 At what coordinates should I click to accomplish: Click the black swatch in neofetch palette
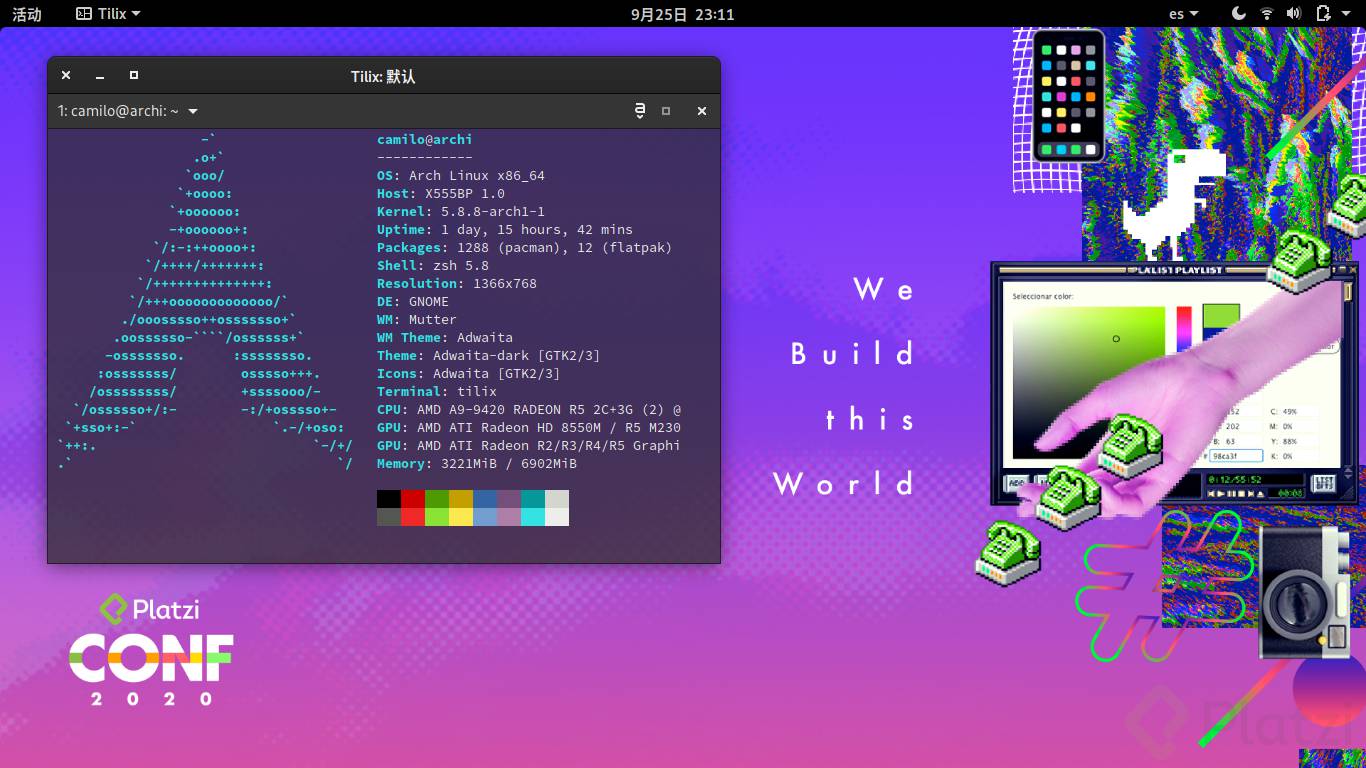(x=389, y=499)
